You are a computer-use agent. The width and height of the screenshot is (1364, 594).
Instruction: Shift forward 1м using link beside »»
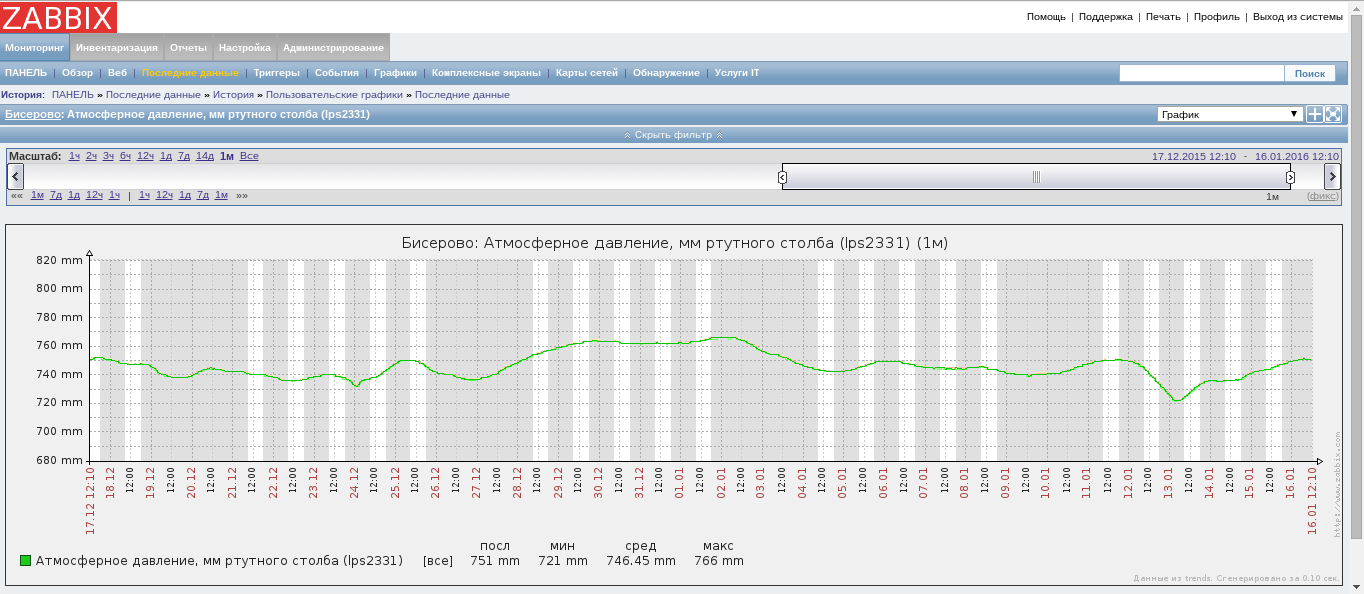tap(221, 195)
